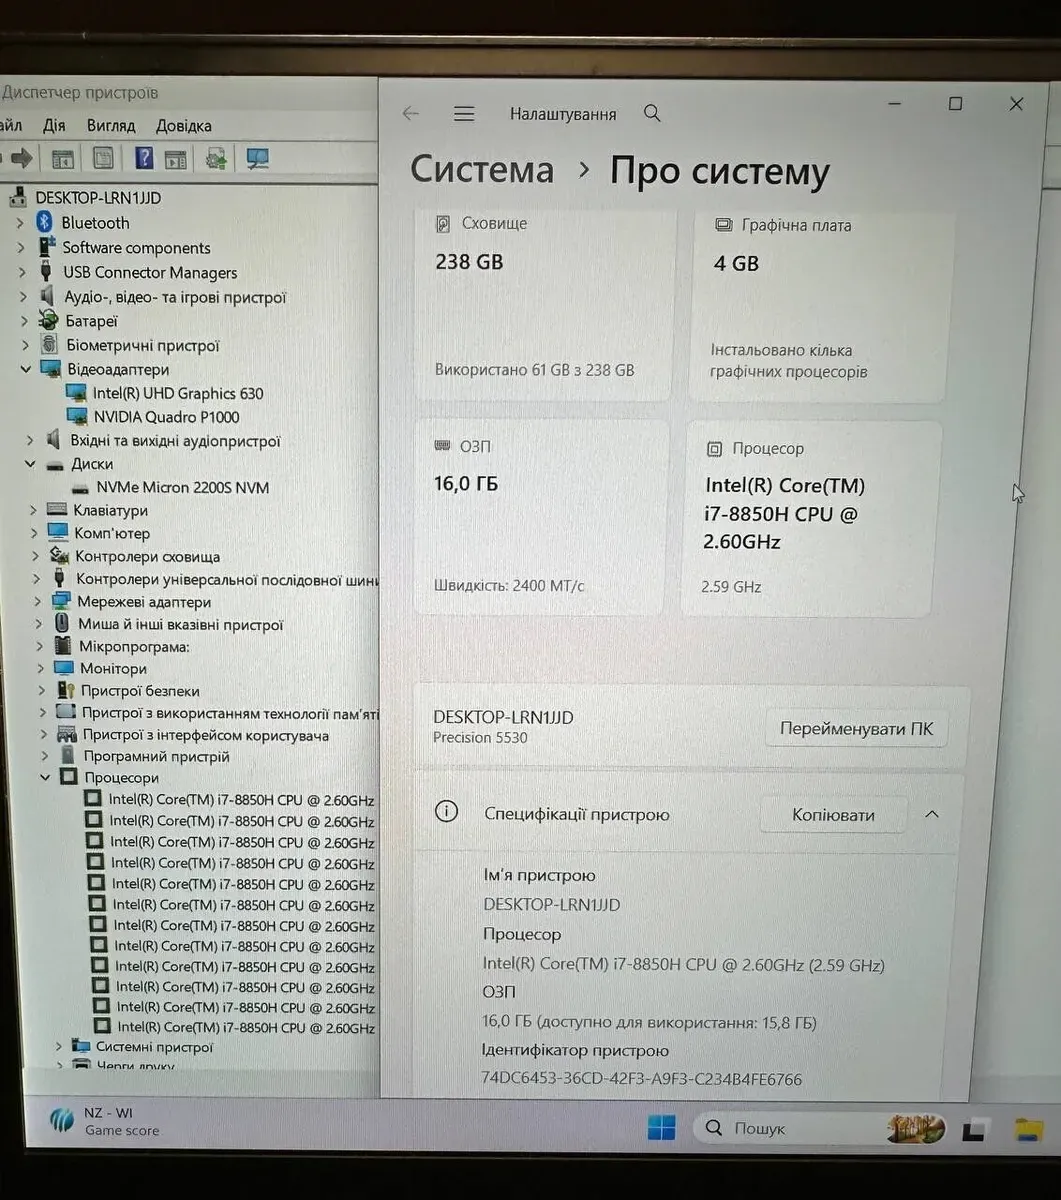
Task: Open the Вигляд menu in Device Manager
Action: 110,126
